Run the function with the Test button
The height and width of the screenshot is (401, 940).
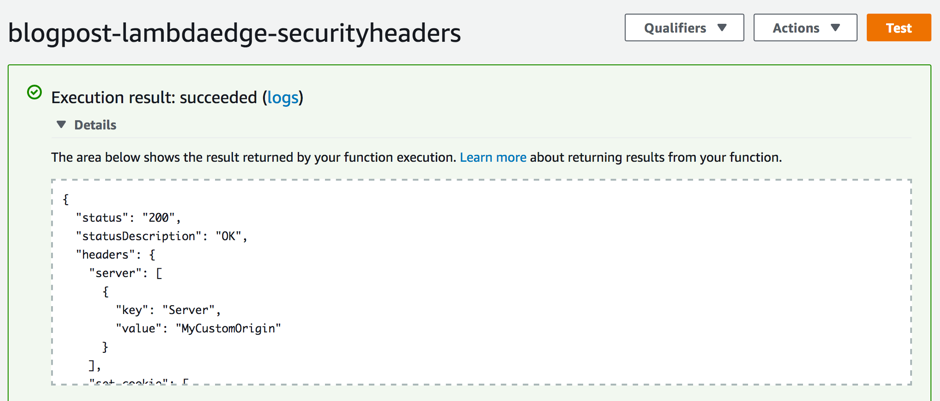tap(899, 28)
